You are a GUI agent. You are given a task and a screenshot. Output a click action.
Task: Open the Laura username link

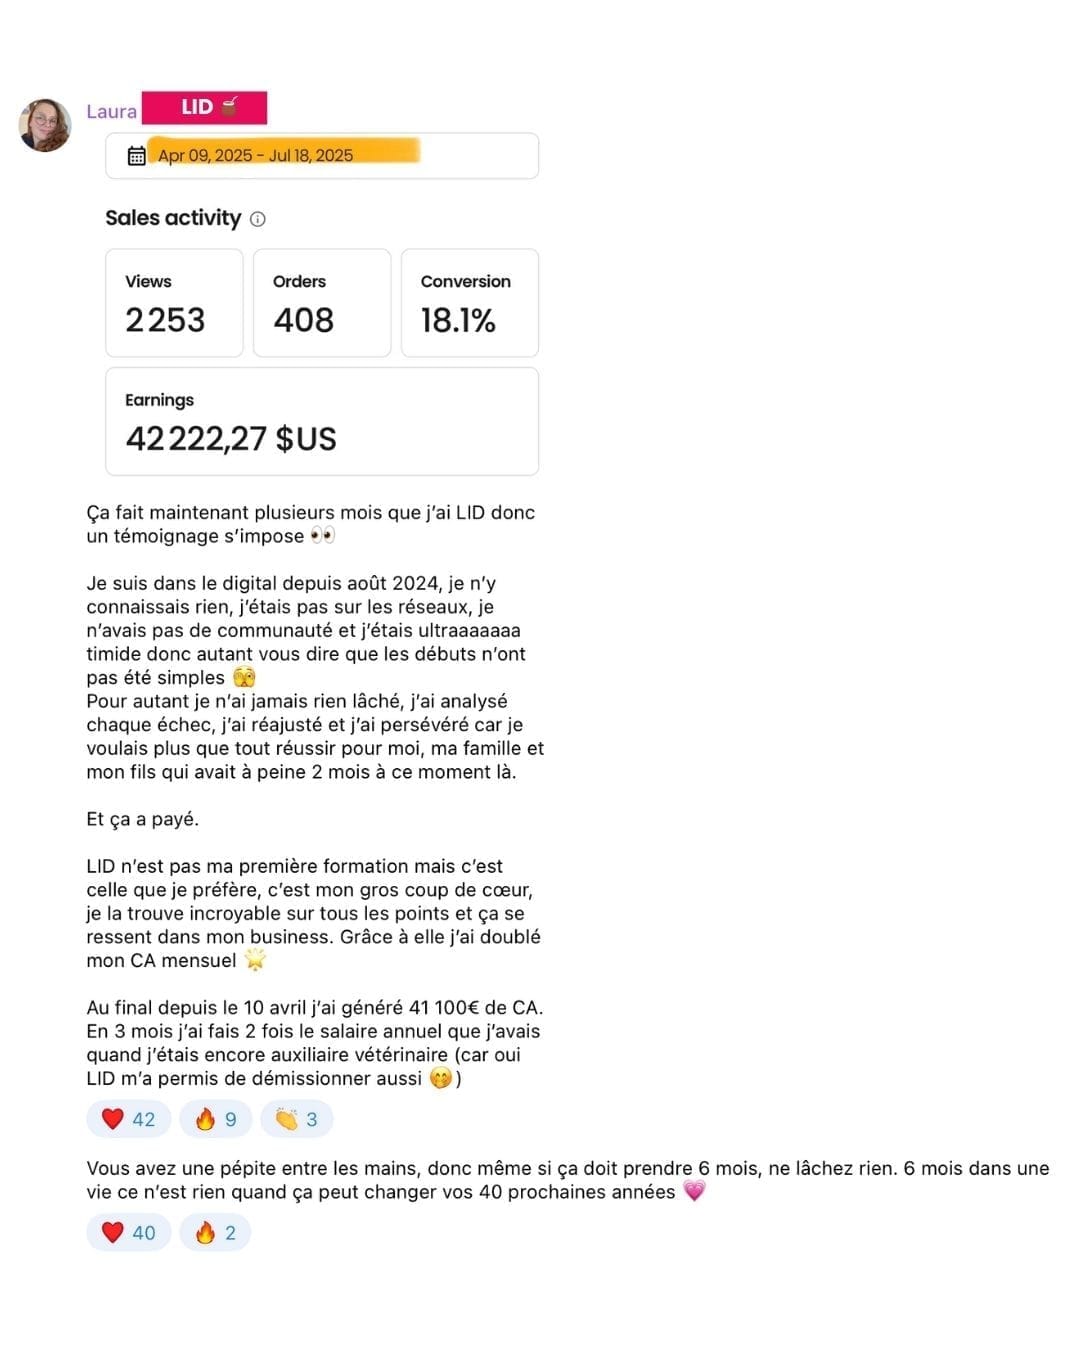pyautogui.click(x=111, y=111)
